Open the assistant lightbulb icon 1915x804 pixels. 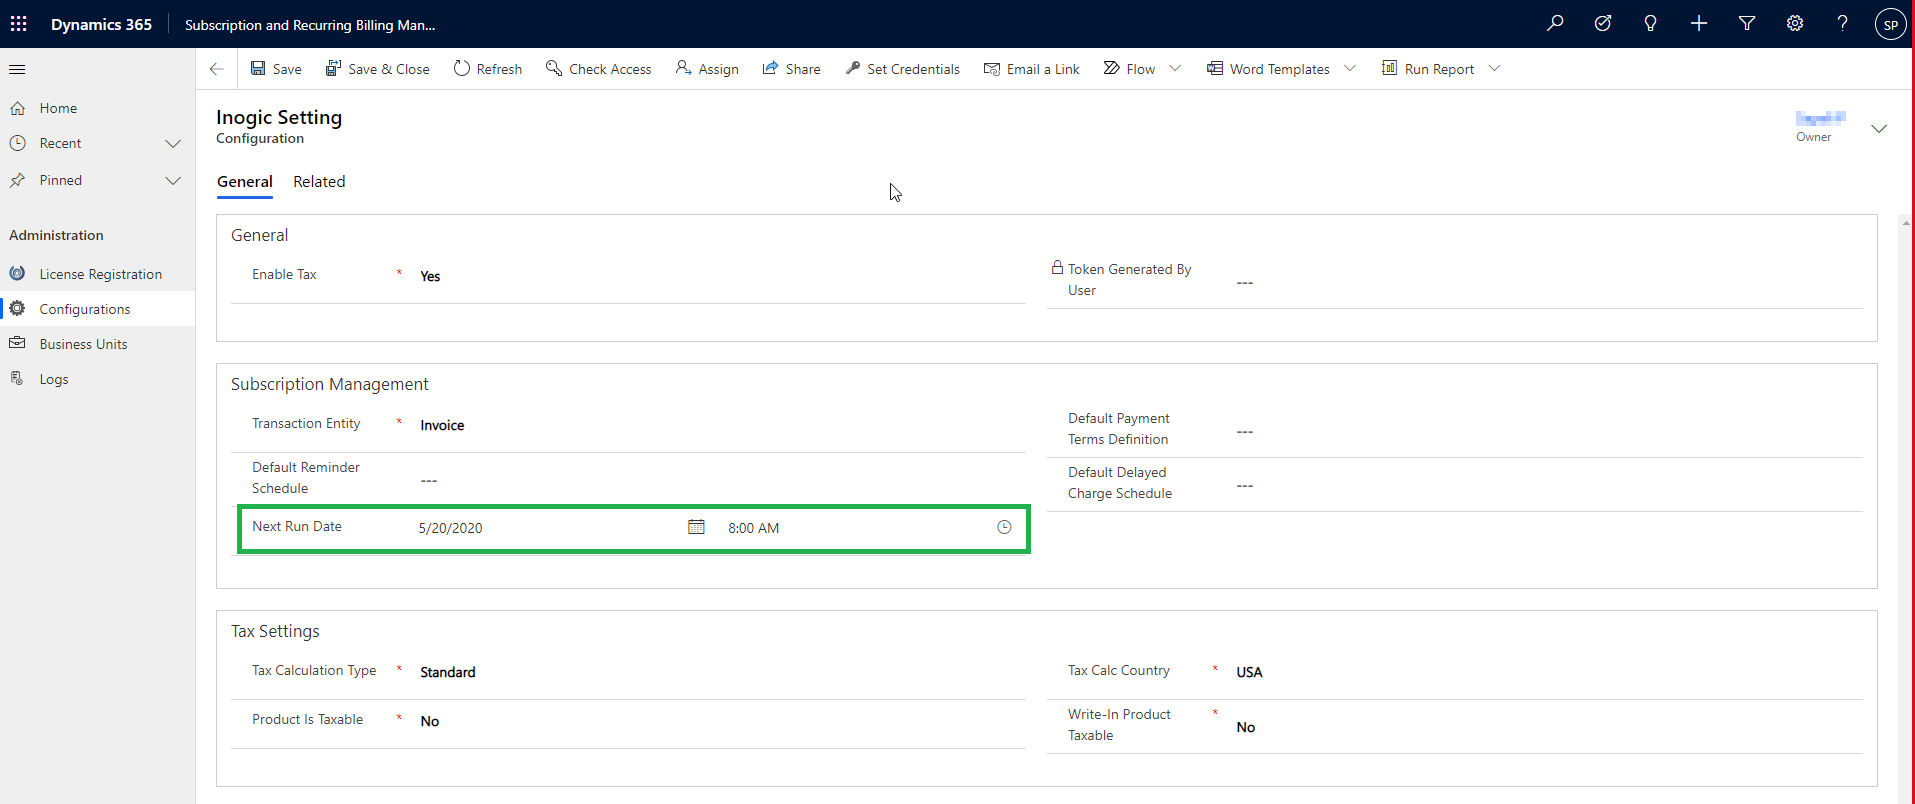pos(1651,23)
